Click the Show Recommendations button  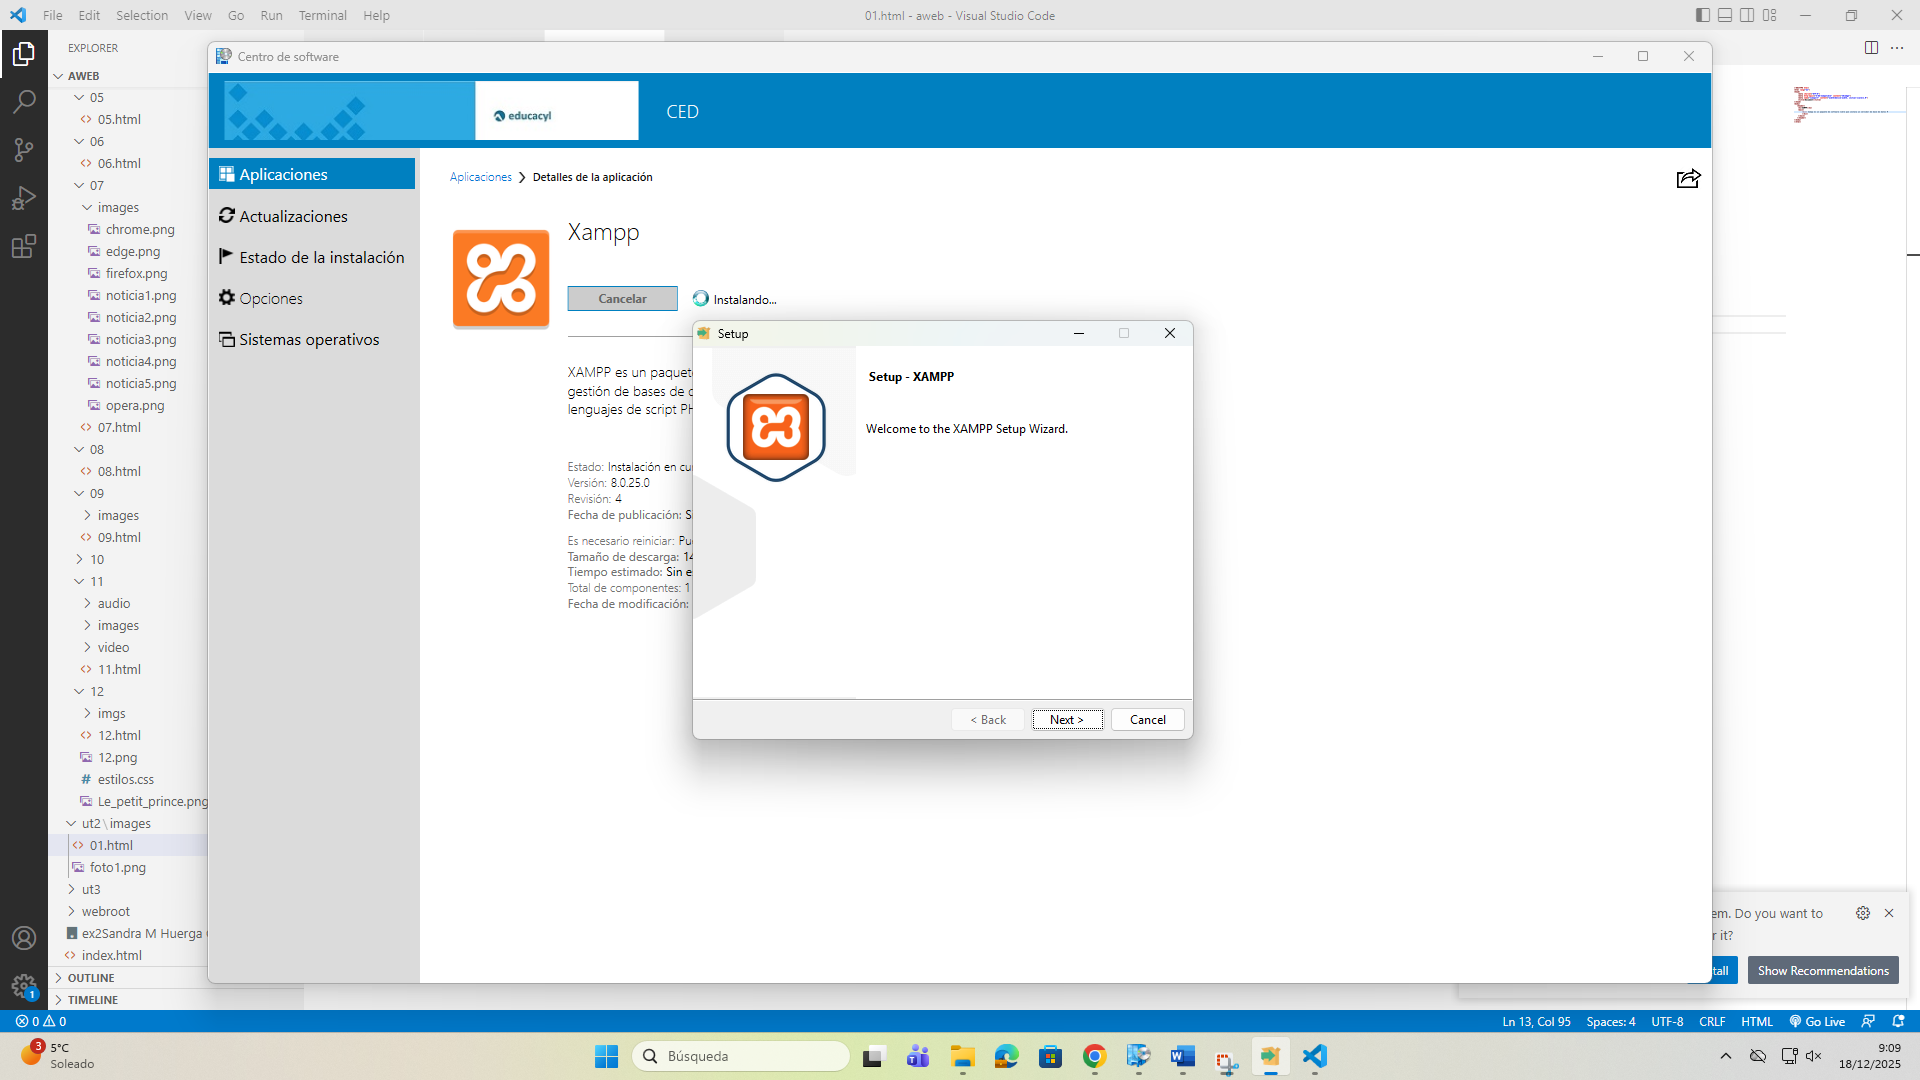pyautogui.click(x=1822, y=970)
